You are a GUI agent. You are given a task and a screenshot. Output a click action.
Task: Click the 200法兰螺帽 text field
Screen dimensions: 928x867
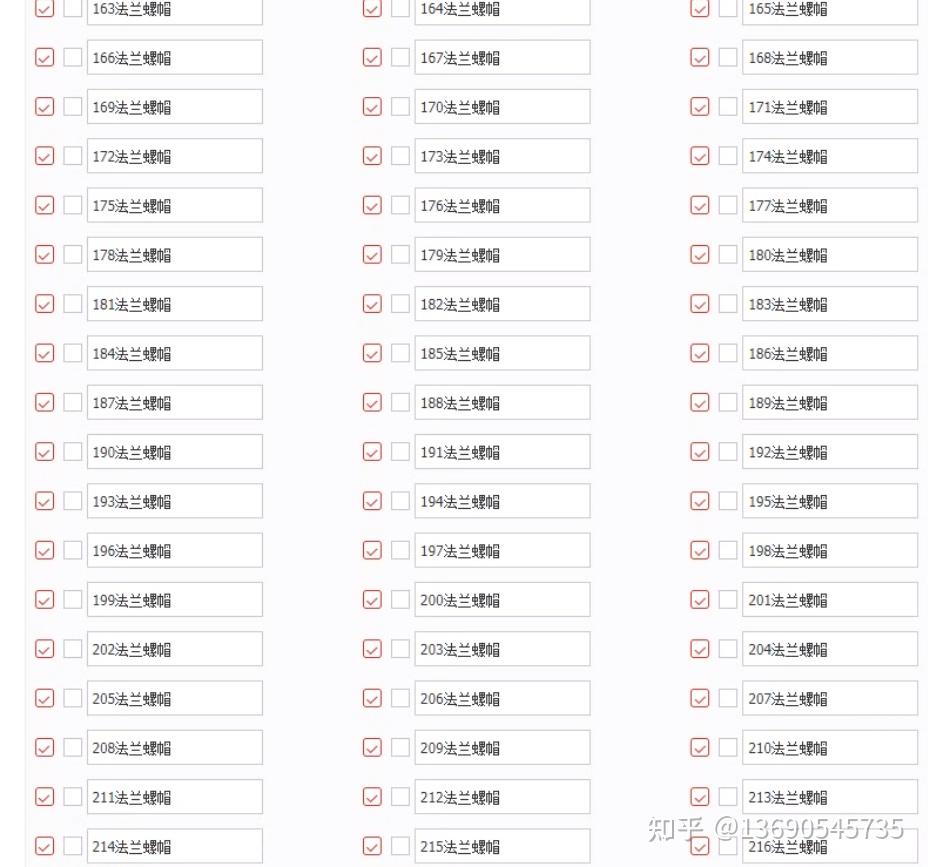[x=502, y=600]
